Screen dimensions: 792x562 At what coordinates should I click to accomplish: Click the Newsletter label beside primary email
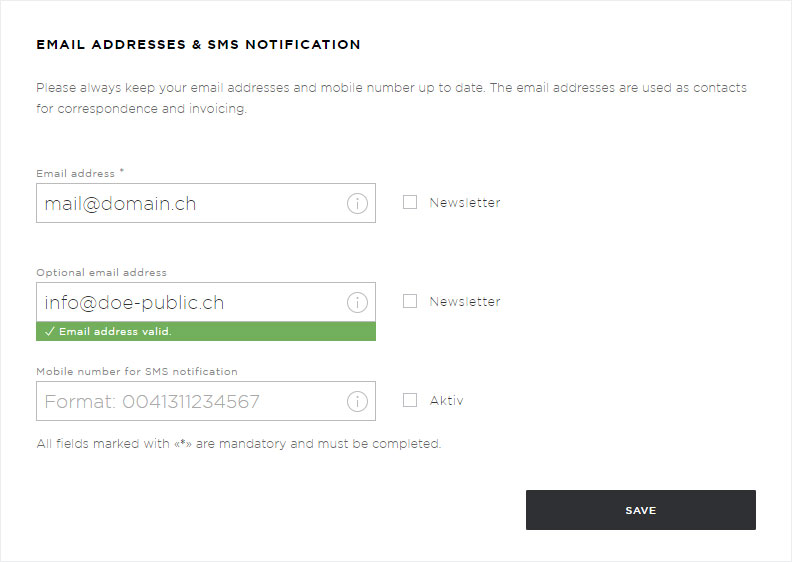[x=465, y=202]
